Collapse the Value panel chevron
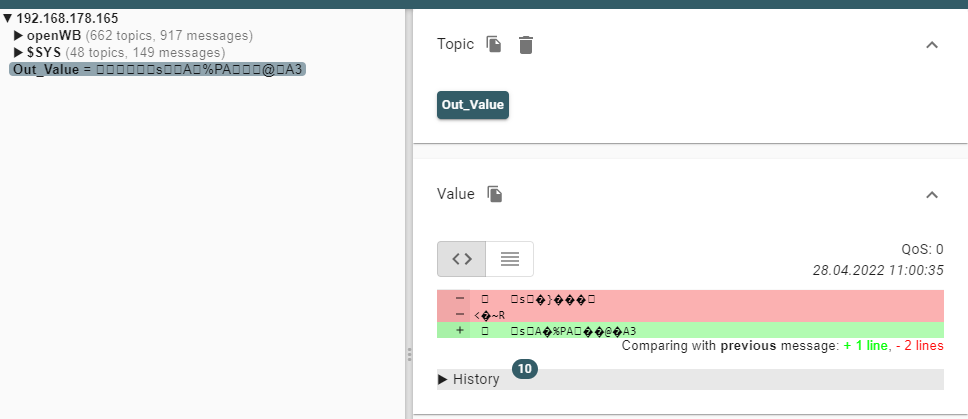Screen dimensions: 968x419 pos(932,195)
